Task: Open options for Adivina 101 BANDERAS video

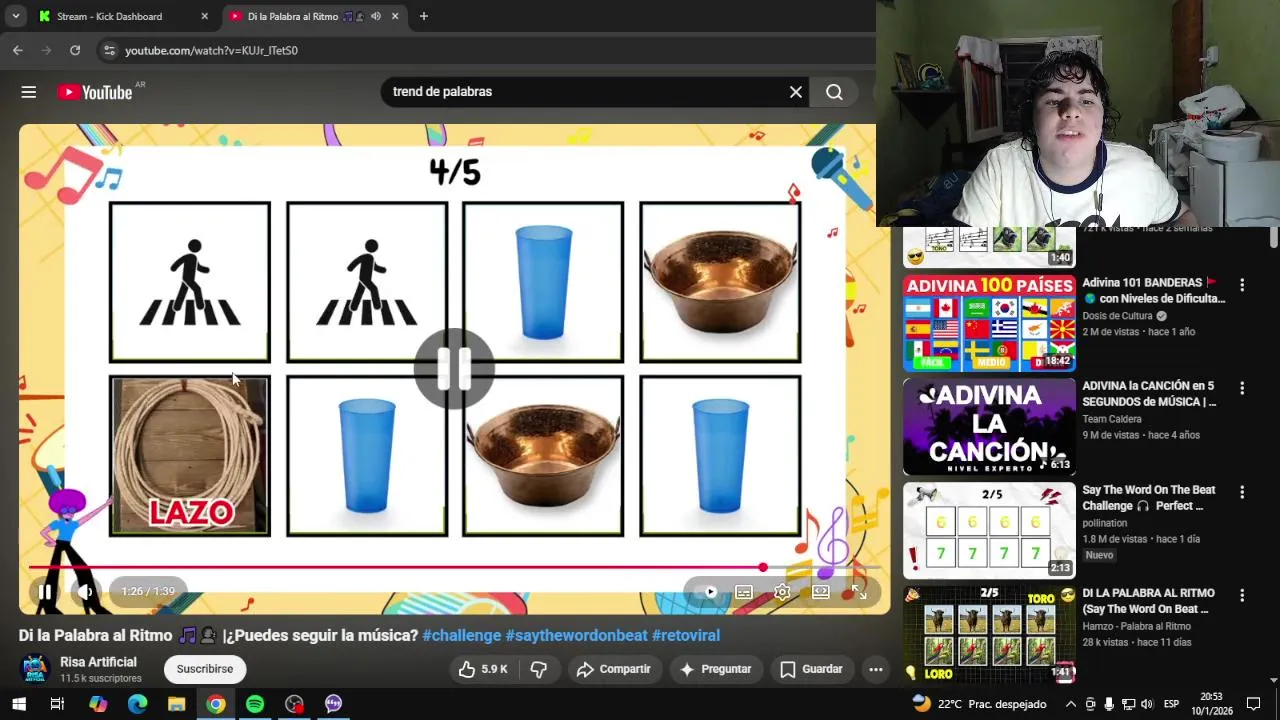Action: 1242,285
